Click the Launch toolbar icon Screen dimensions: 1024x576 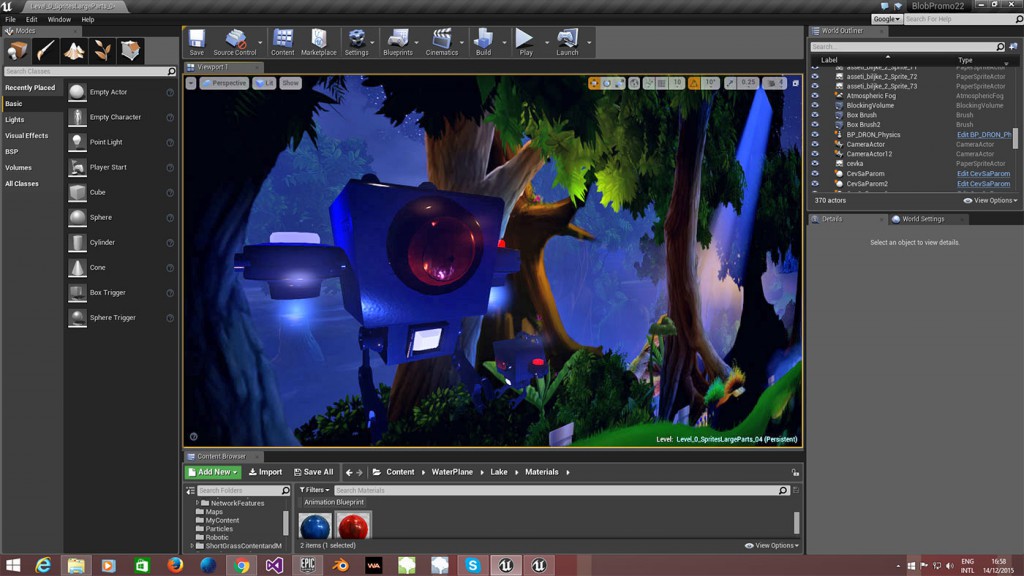[x=567, y=42]
